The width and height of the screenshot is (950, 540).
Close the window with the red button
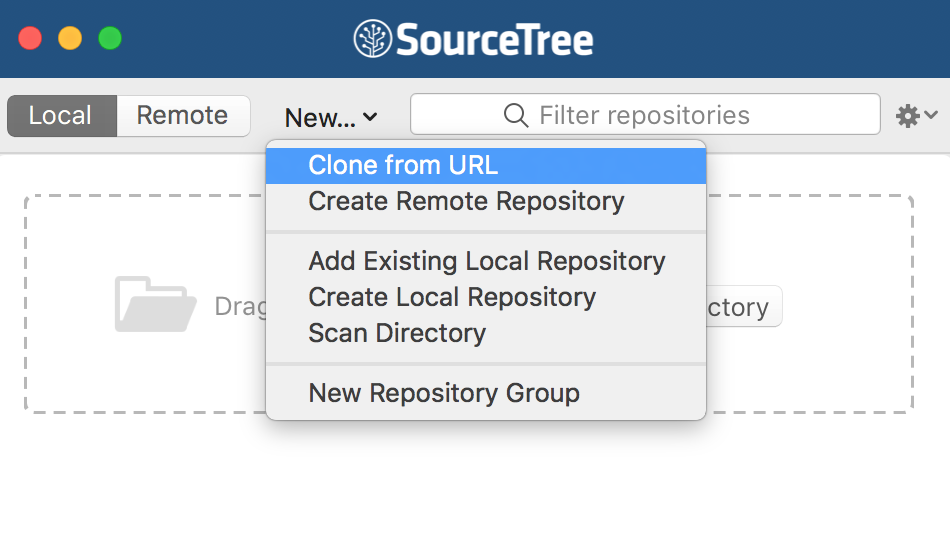coord(31,39)
